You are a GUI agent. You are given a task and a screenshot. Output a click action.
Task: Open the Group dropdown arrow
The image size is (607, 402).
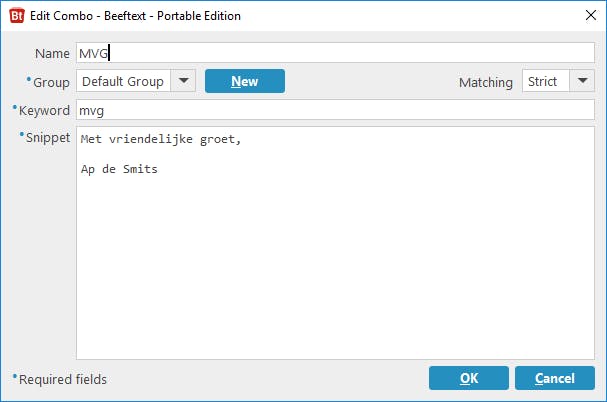tap(183, 81)
